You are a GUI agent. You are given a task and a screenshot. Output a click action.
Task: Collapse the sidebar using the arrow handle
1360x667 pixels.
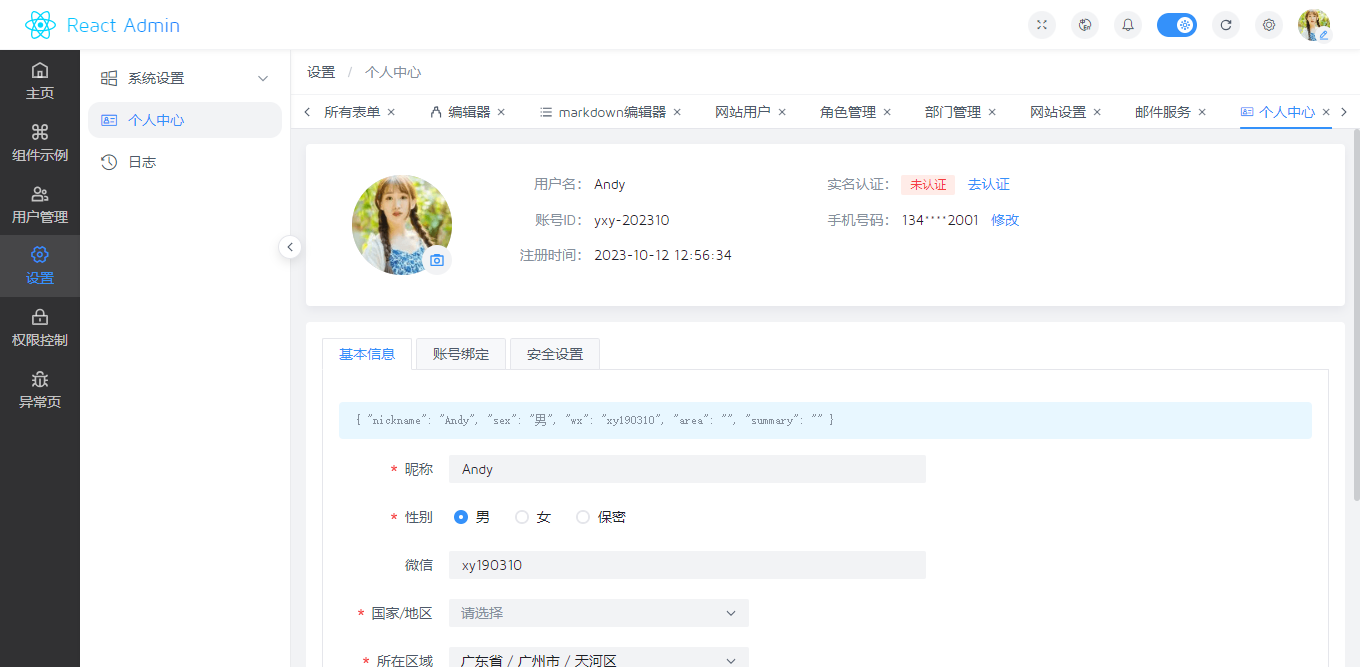[290, 246]
